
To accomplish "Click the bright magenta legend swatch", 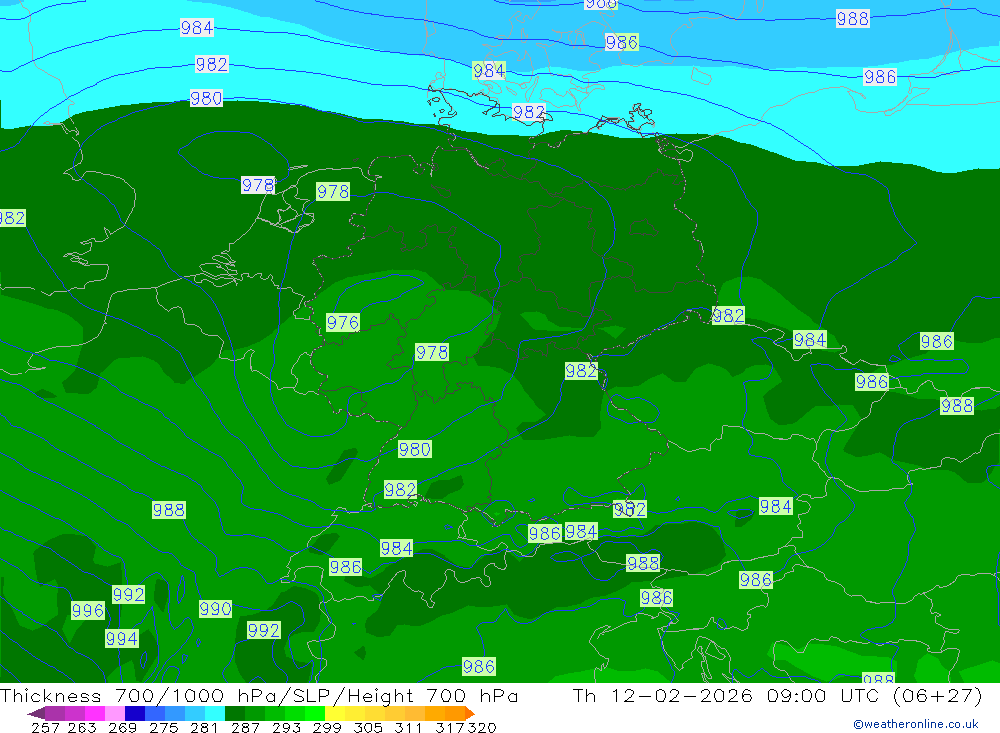I will pos(94,713).
